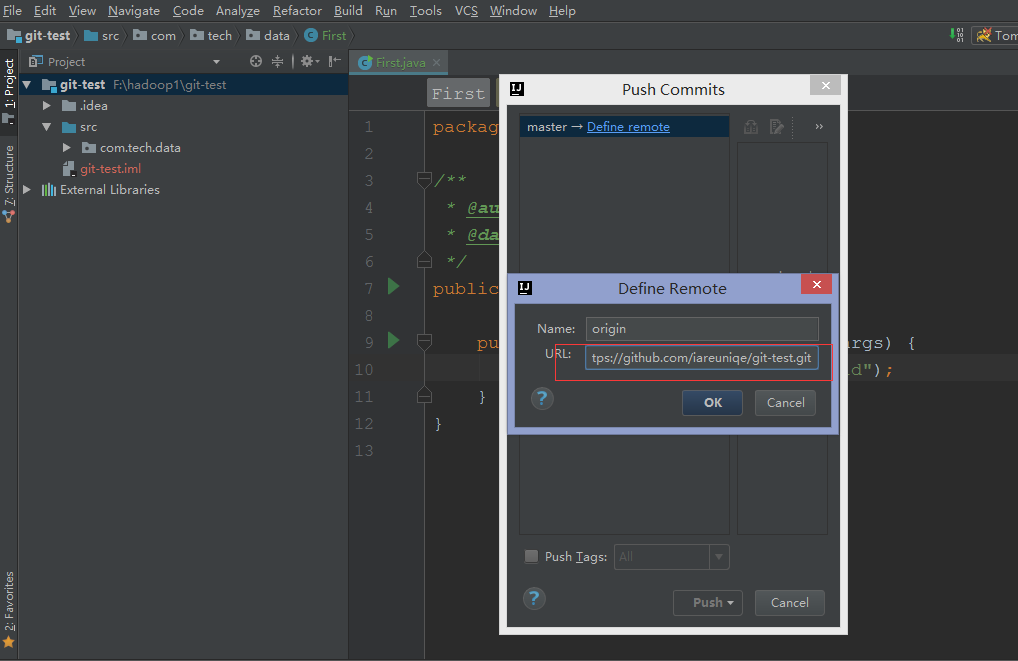Open the Refactor menu

click(x=297, y=11)
